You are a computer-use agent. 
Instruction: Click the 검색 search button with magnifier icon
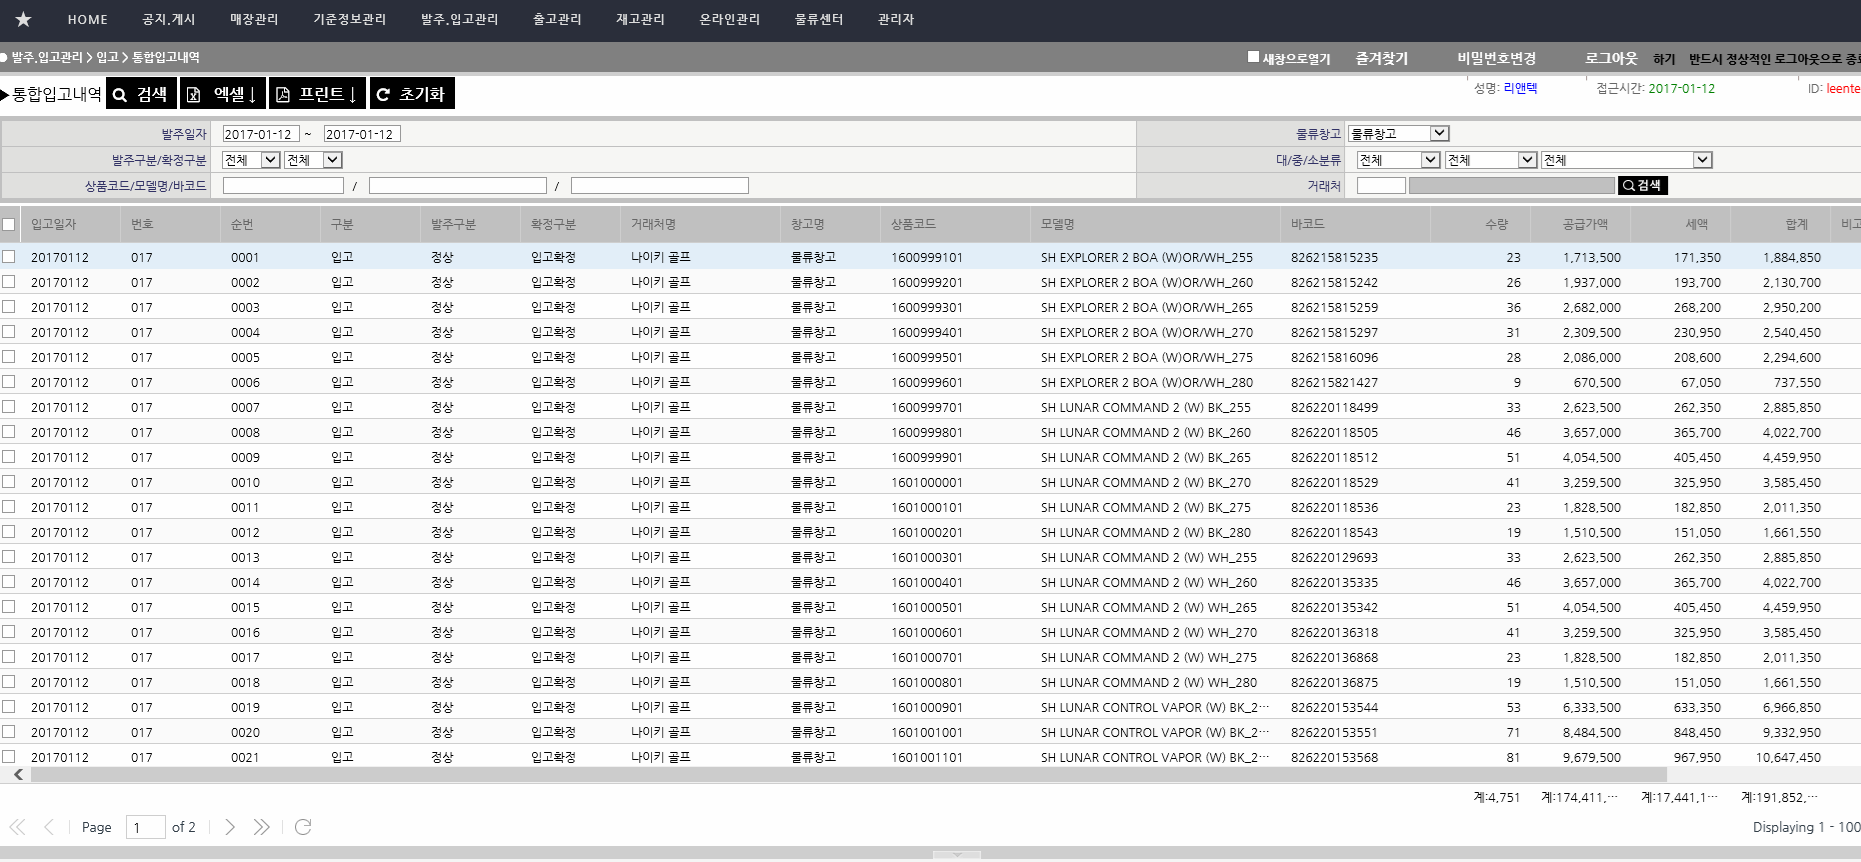click(141, 94)
